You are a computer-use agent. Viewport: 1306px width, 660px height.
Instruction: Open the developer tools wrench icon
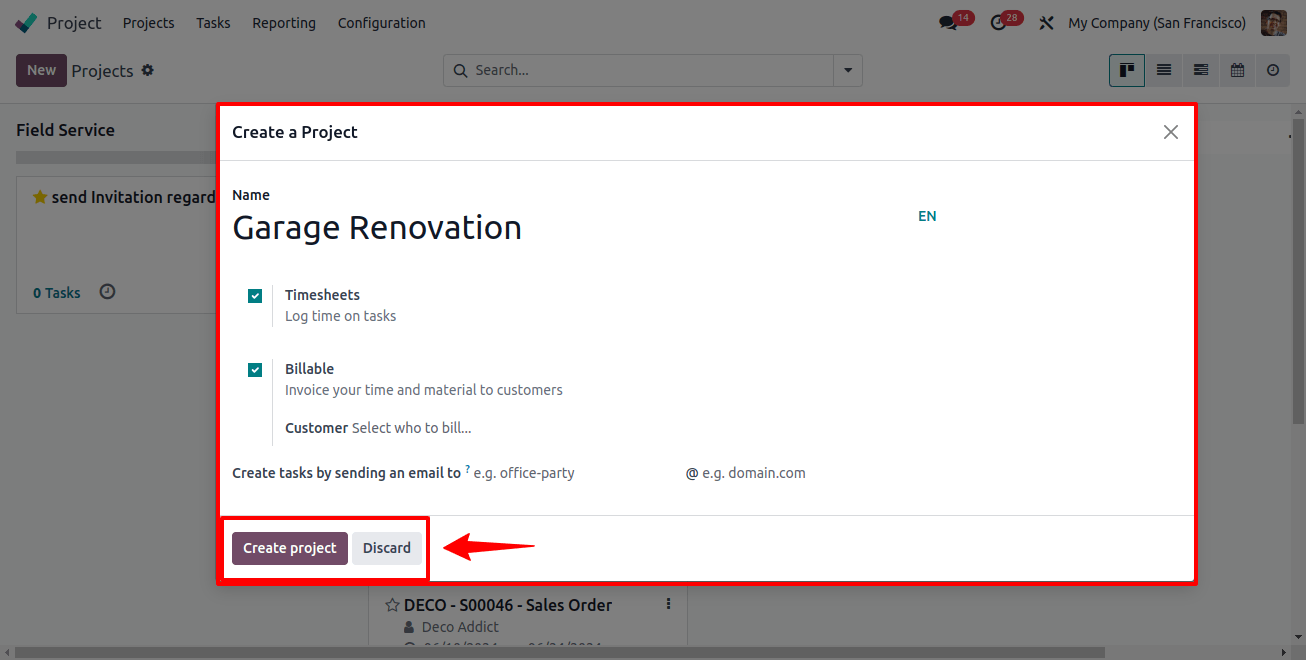(1046, 23)
